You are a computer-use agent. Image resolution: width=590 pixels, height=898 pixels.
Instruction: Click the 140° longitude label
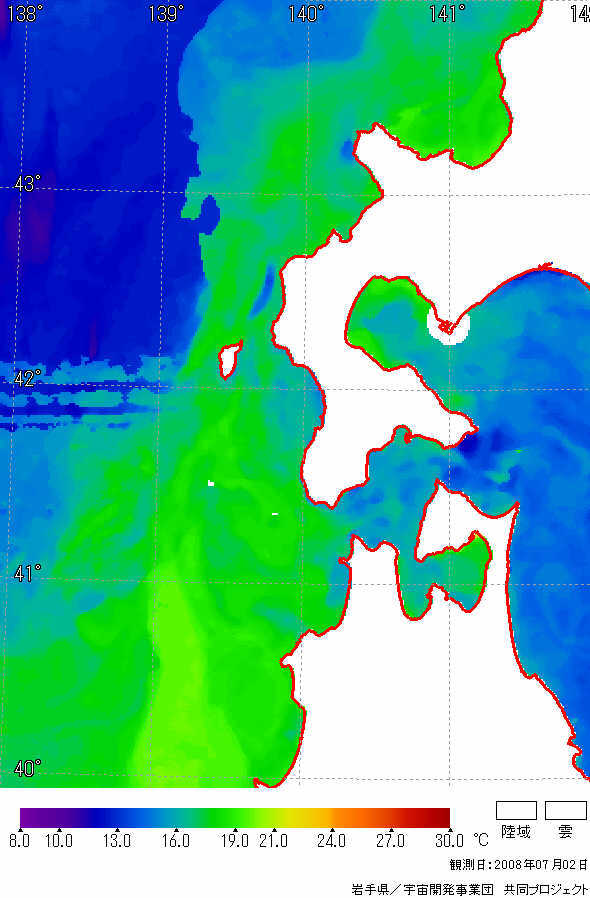[306, 13]
